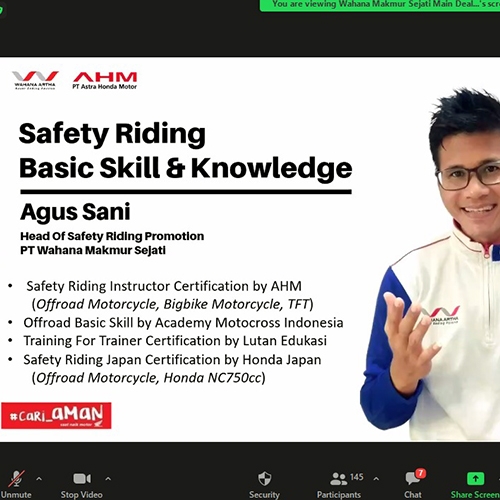The height and width of the screenshot is (500, 500).
Task: Open the Participants panel icon
Action: [338, 479]
